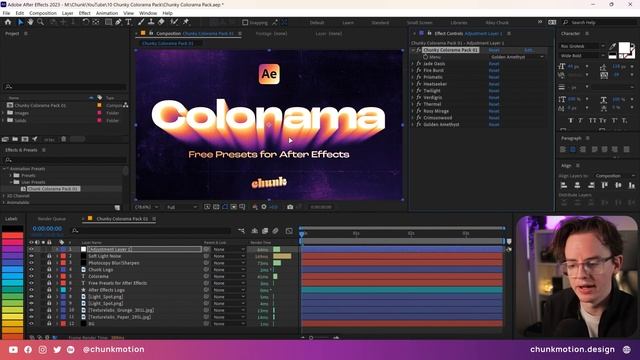
Task: Click the Instagram icon in bottom banner
Action: pos(42,350)
